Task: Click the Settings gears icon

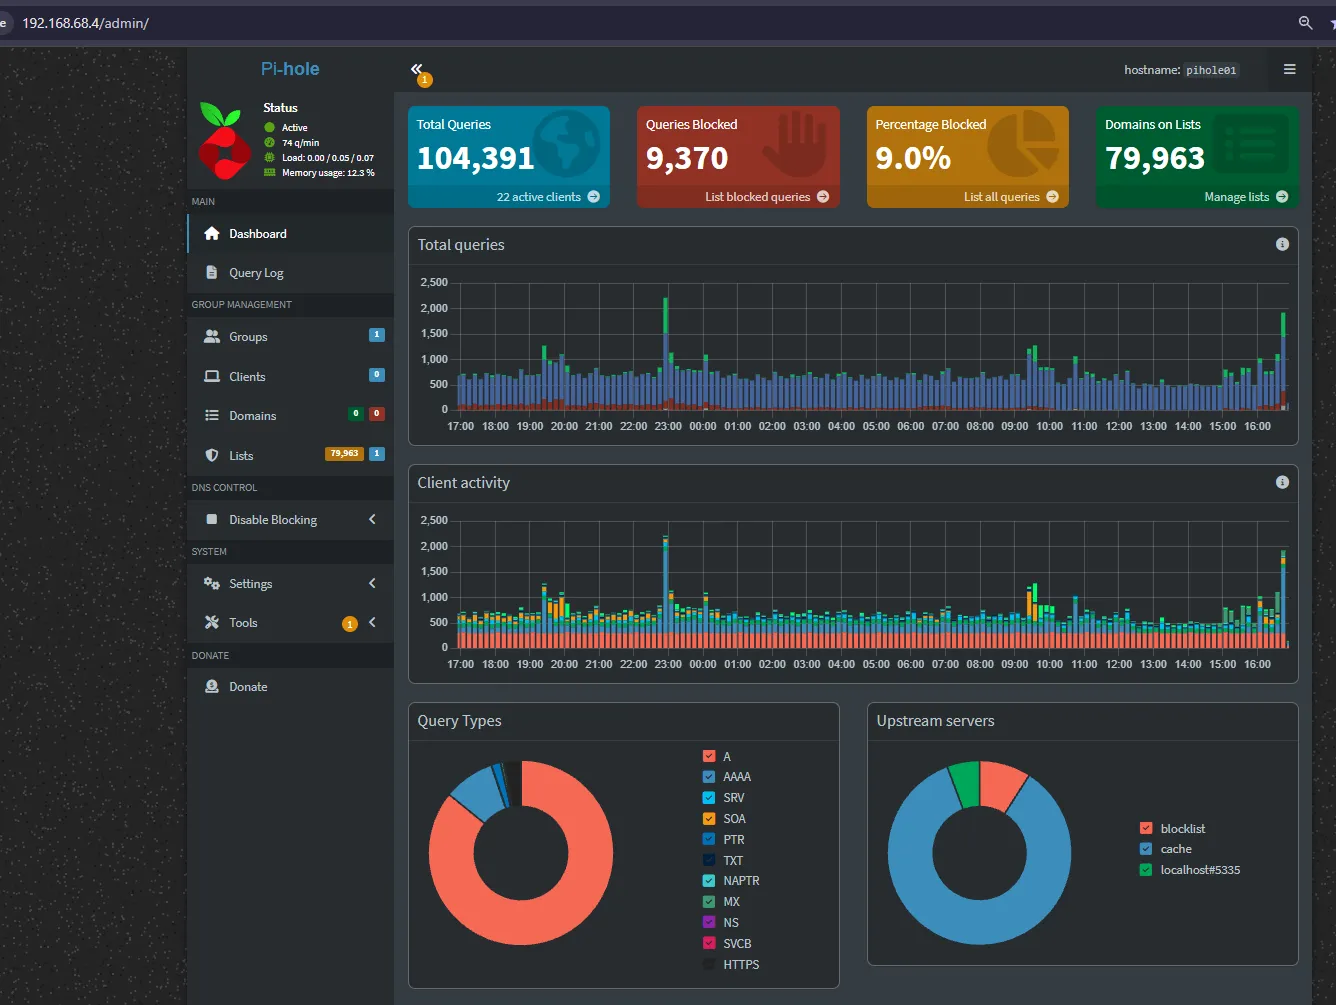Action: (x=212, y=583)
